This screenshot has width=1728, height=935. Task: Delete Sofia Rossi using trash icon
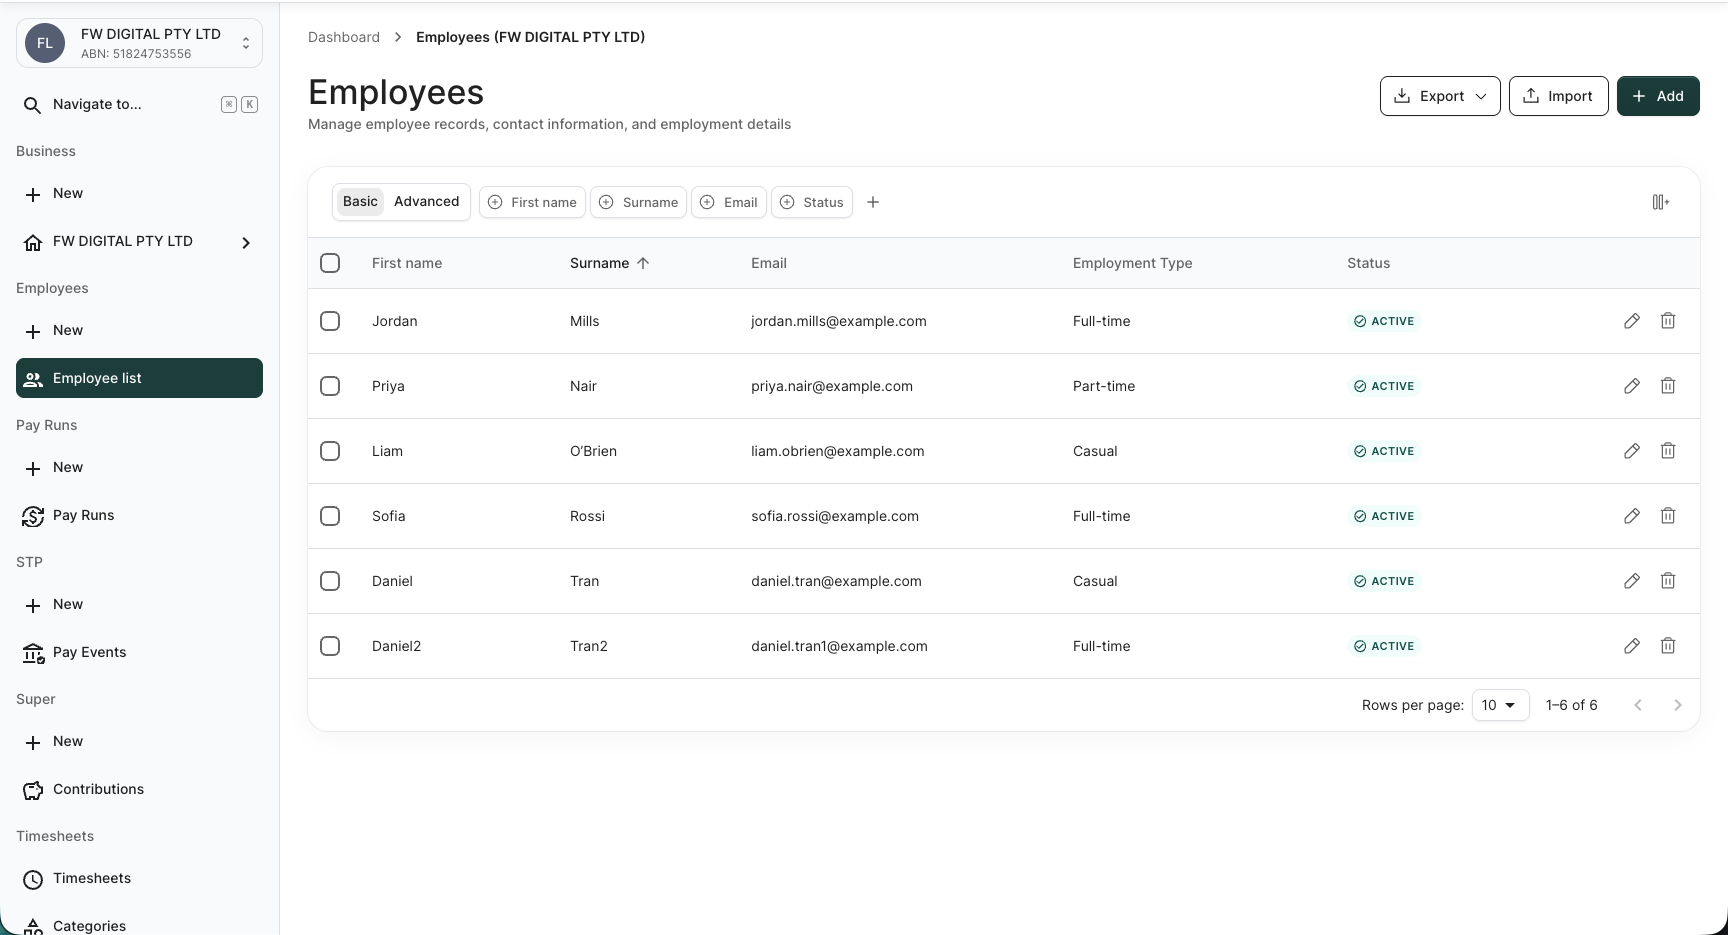(x=1668, y=516)
